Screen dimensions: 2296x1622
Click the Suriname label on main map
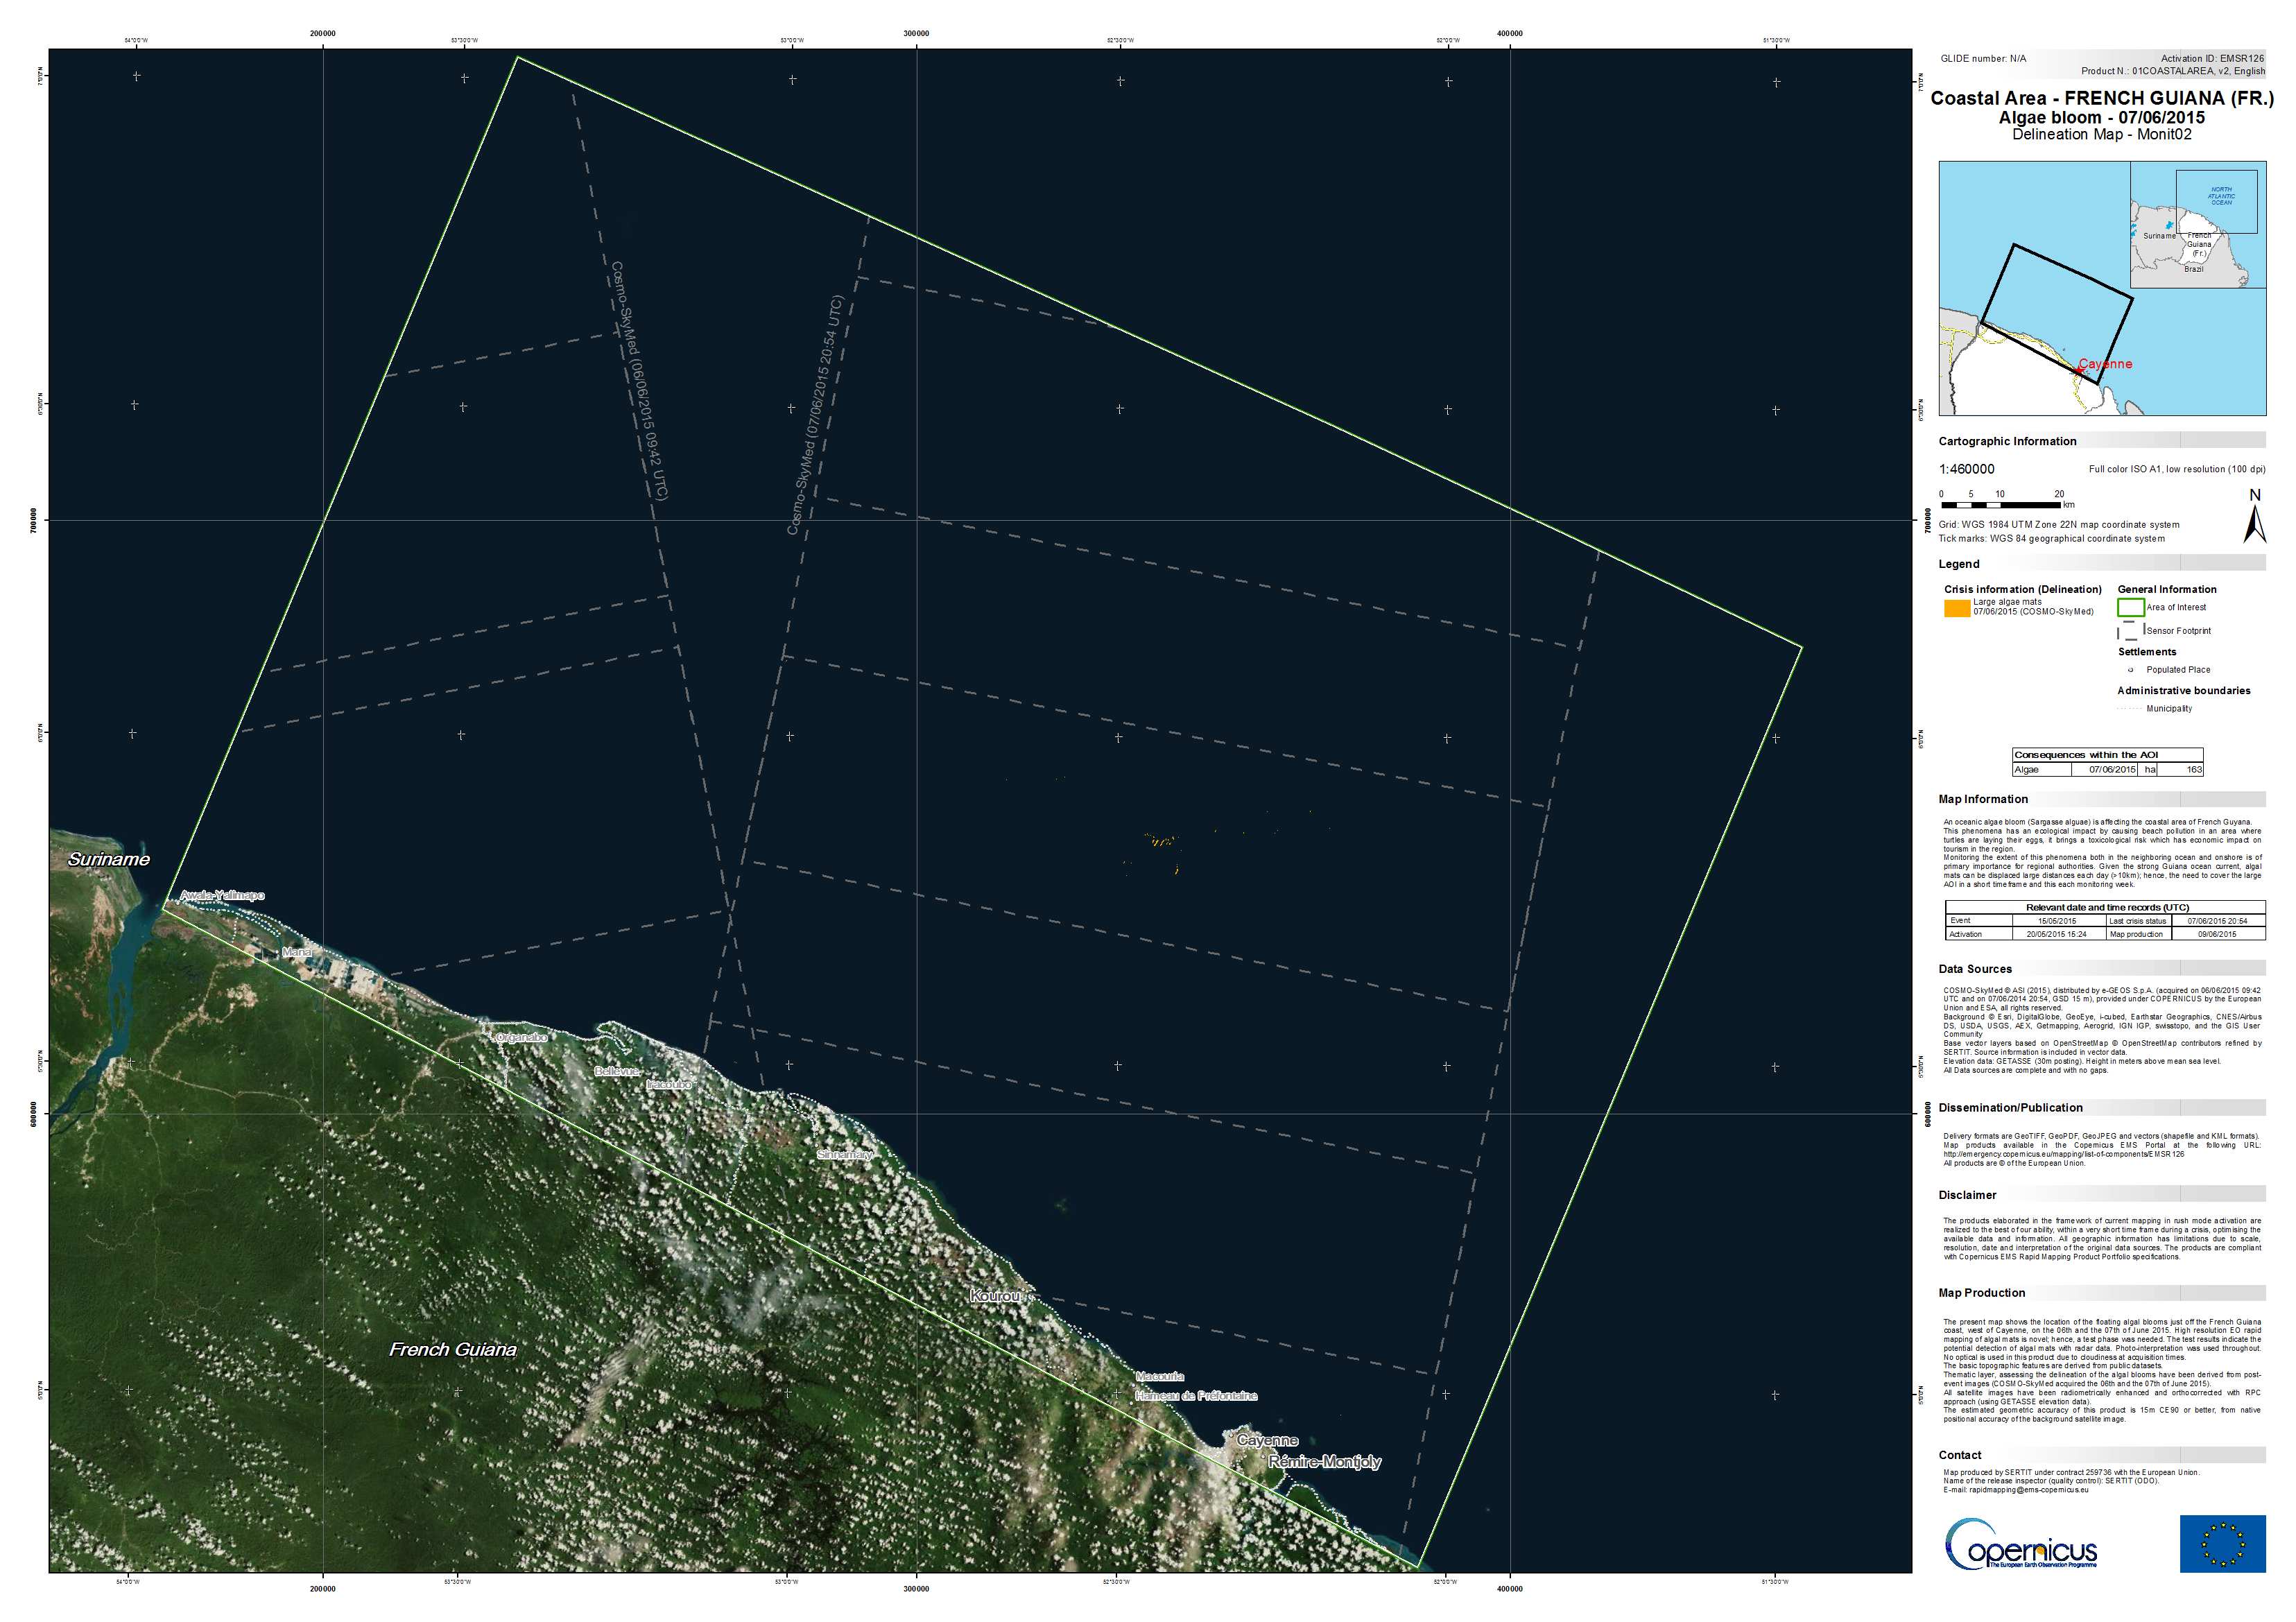coord(109,860)
